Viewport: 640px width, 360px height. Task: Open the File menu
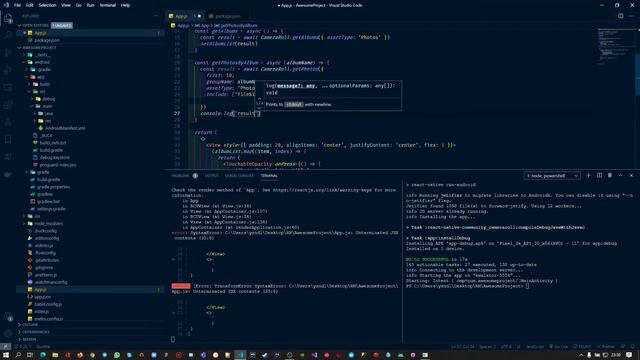pyautogui.click(x=17, y=5)
